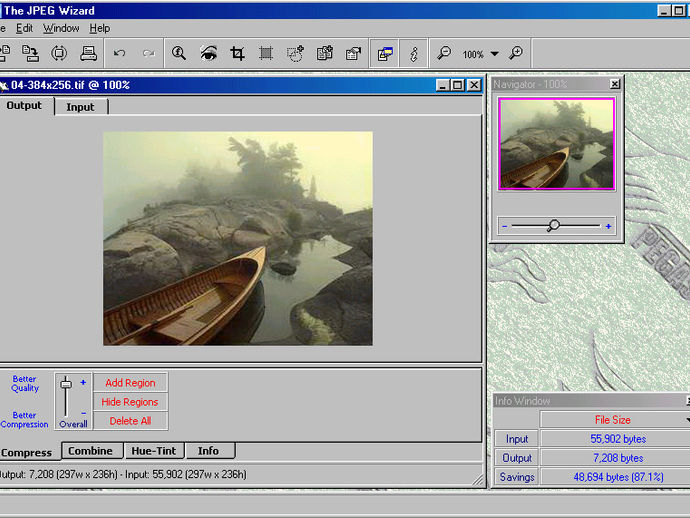Click the Navigator plus zoom button
The width and height of the screenshot is (690, 518).
608,226
